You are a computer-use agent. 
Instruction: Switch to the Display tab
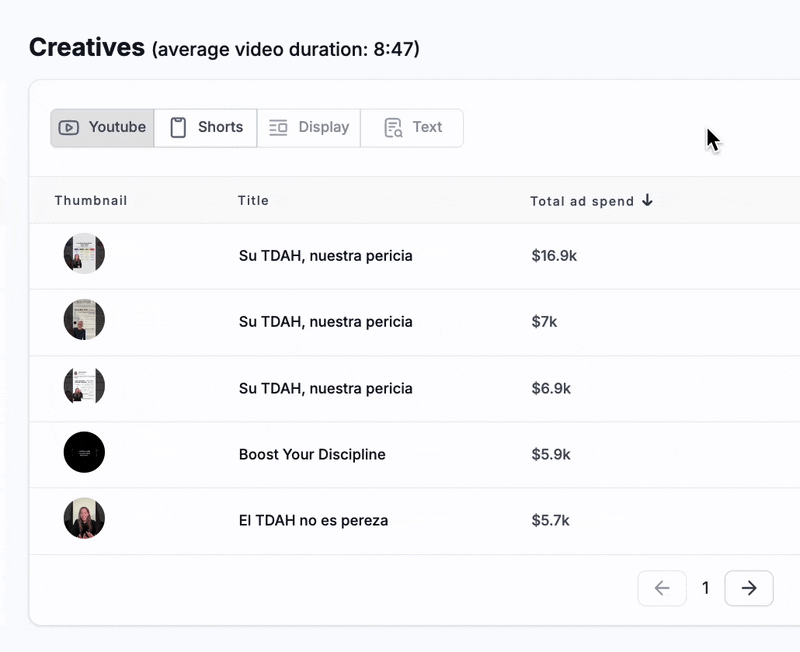coord(309,128)
